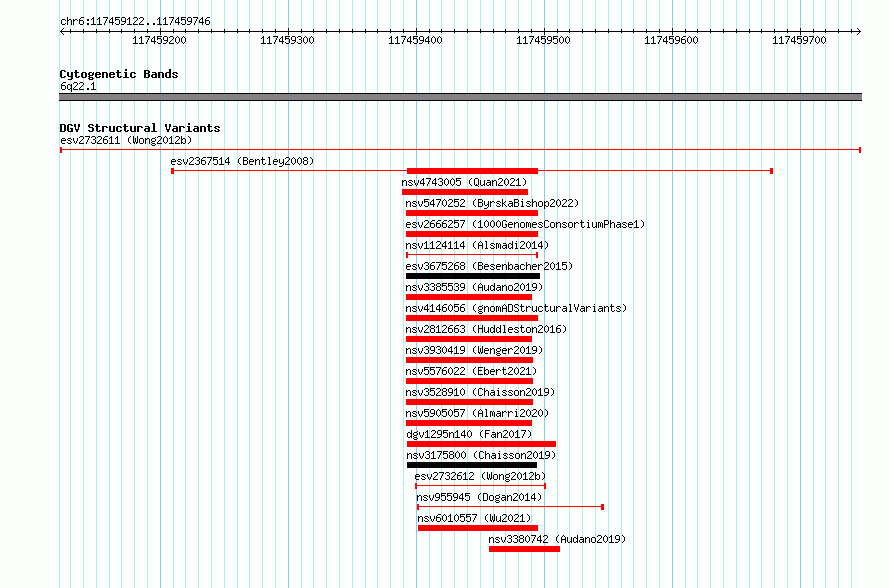Open esv3675268 (Besenbacher2015) variant
The height and width of the screenshot is (588, 890).
coord(489,266)
